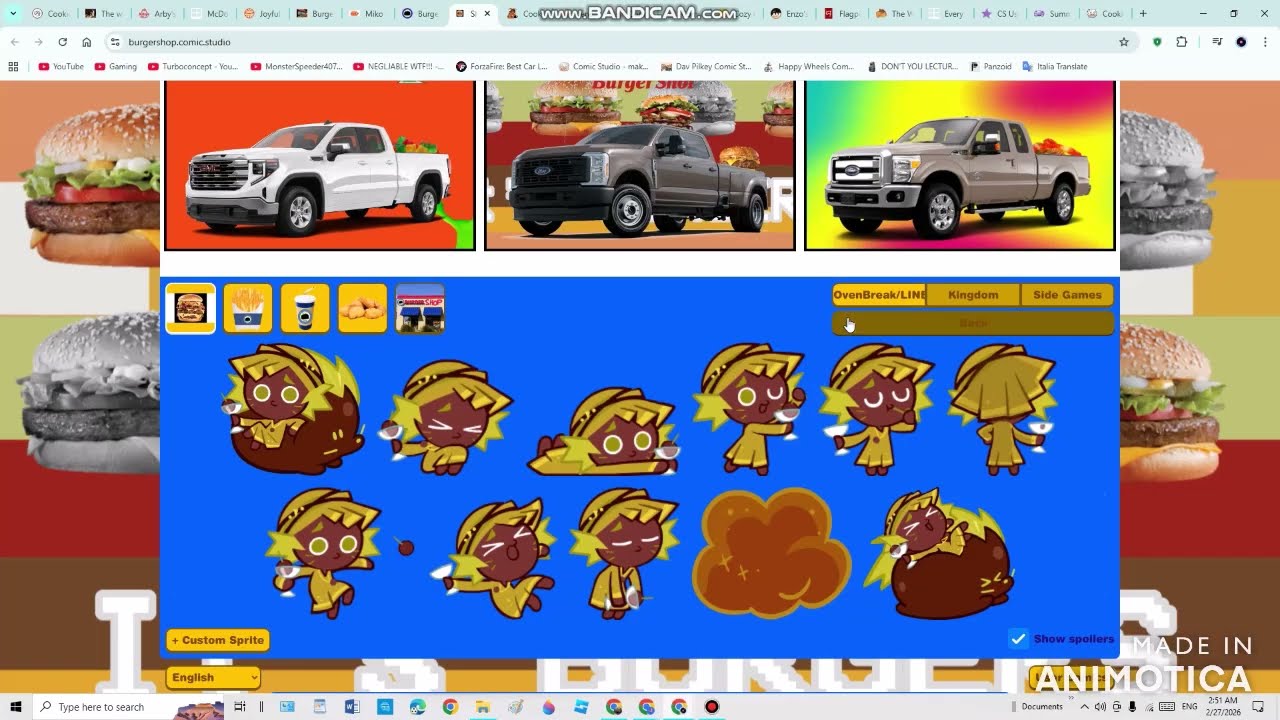Viewport: 1280px width, 720px height.
Task: Open the NEGLIABLE WTF!!! bookmark
Action: (399, 66)
